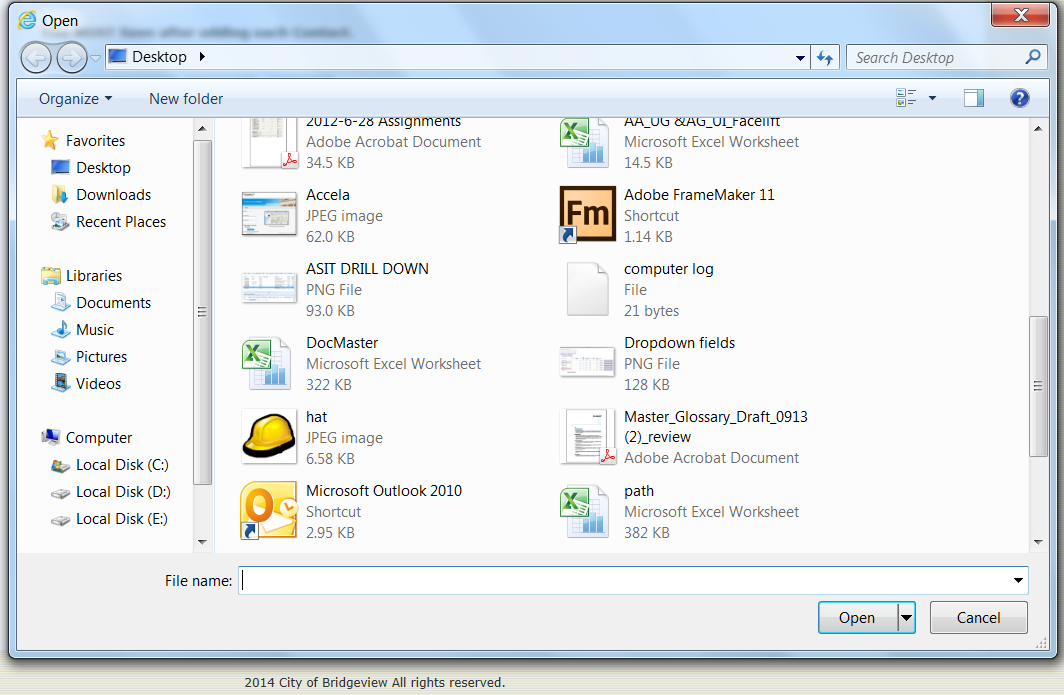Screen dimensions: 1064x695
Task: Select the Microsoft Outlook 2010 shortcut icon
Action: pyautogui.click(x=269, y=511)
